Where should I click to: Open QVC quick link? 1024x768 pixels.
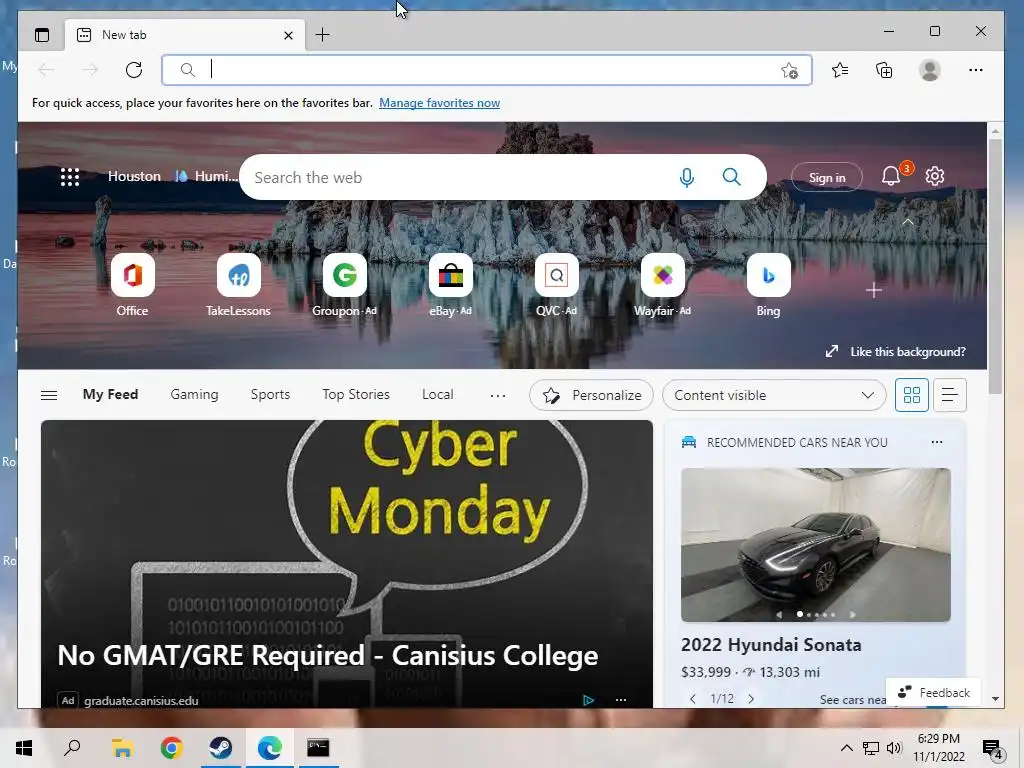(x=556, y=284)
